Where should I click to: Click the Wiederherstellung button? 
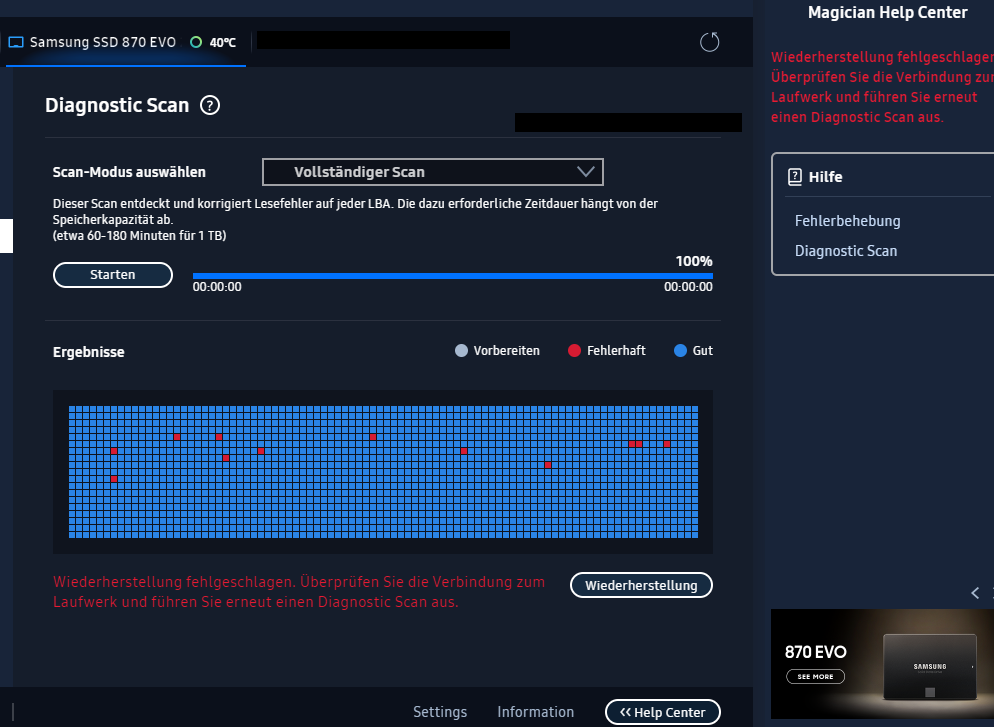click(641, 585)
